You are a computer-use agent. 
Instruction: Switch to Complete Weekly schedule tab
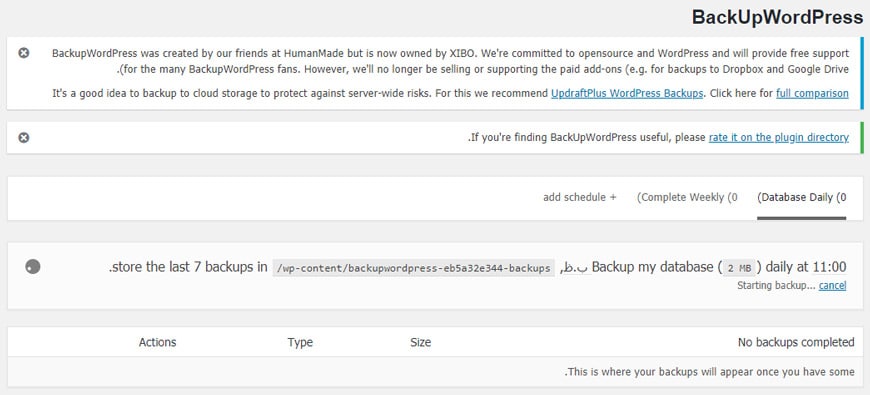687,198
